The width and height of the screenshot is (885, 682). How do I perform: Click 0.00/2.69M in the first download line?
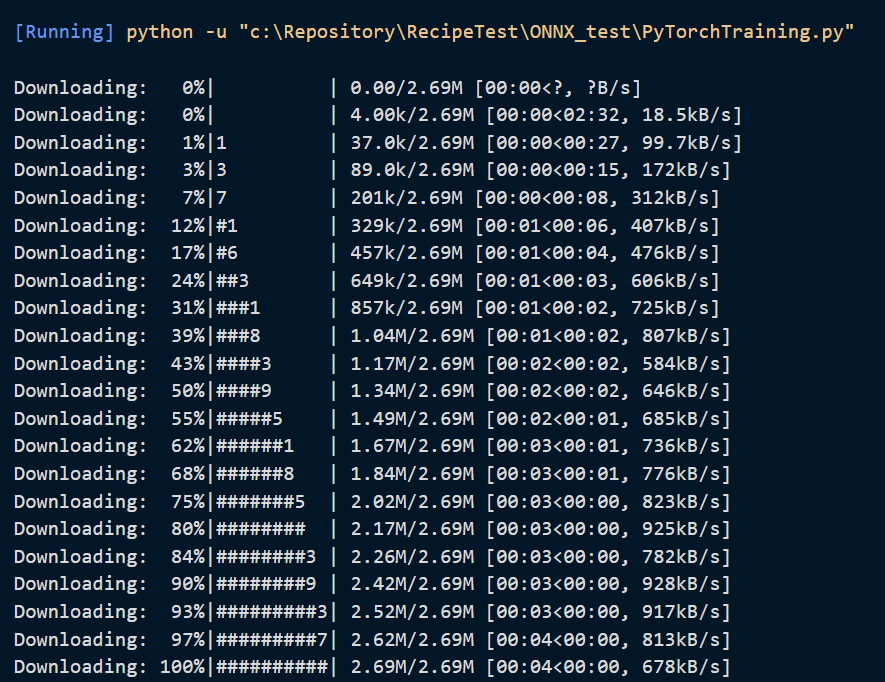(406, 88)
